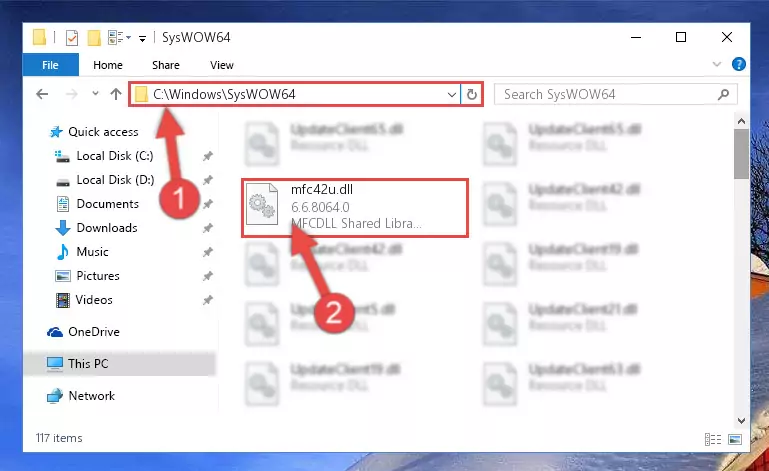Click MFCDLL Shared Libra... description text
This screenshot has width=769, height=471.
(356, 223)
